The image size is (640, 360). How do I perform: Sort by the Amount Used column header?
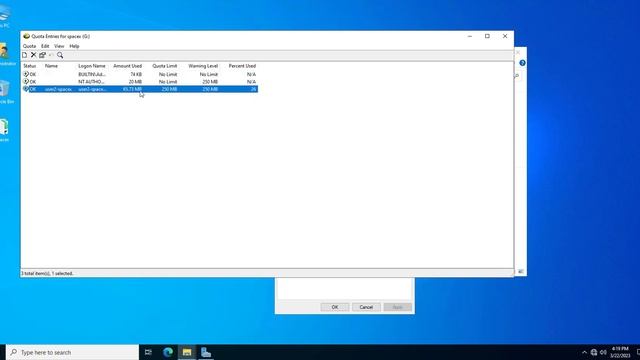pos(127,66)
